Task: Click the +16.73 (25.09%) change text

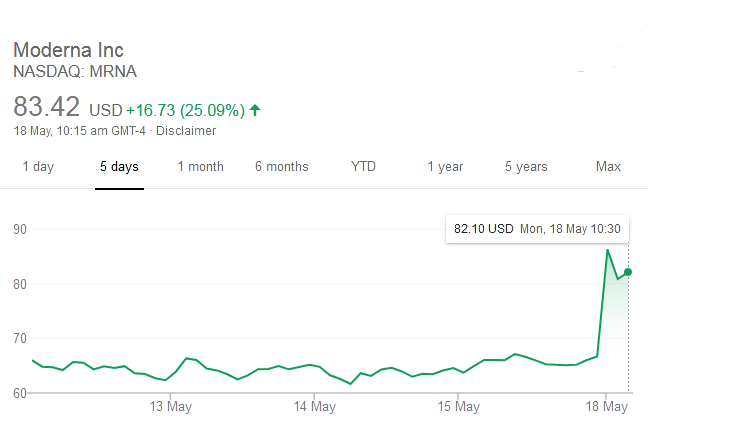Action: tap(185, 110)
